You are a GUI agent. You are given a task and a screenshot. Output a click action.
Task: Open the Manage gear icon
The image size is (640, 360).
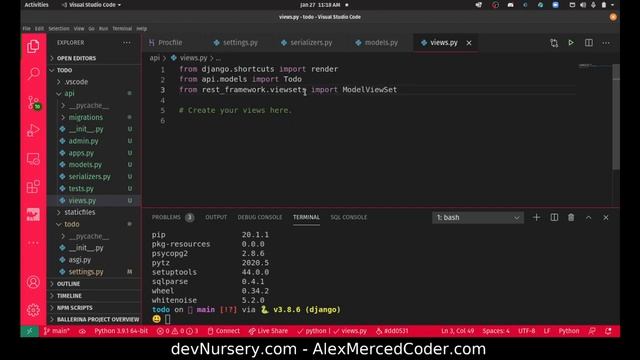(33, 310)
